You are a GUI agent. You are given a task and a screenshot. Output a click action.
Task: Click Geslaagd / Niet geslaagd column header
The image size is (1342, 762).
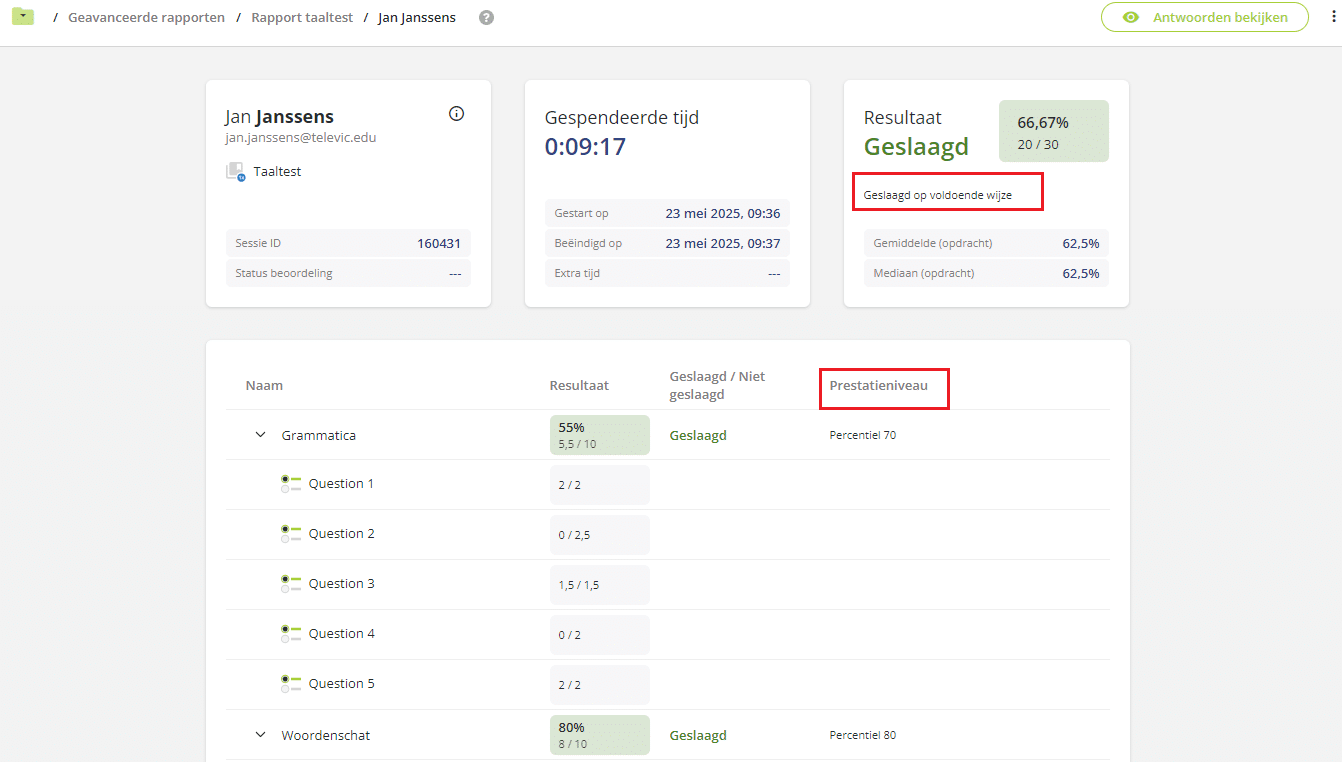(x=717, y=385)
